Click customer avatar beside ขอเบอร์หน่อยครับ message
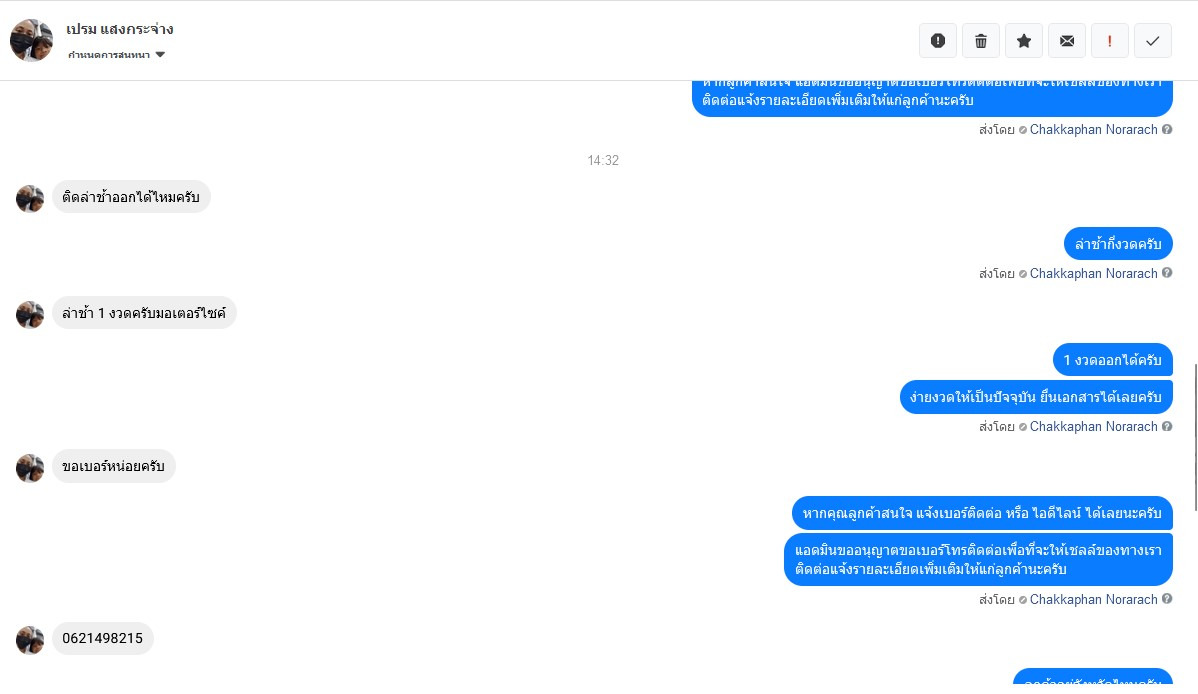This screenshot has height=694, width=1198. tap(30, 468)
